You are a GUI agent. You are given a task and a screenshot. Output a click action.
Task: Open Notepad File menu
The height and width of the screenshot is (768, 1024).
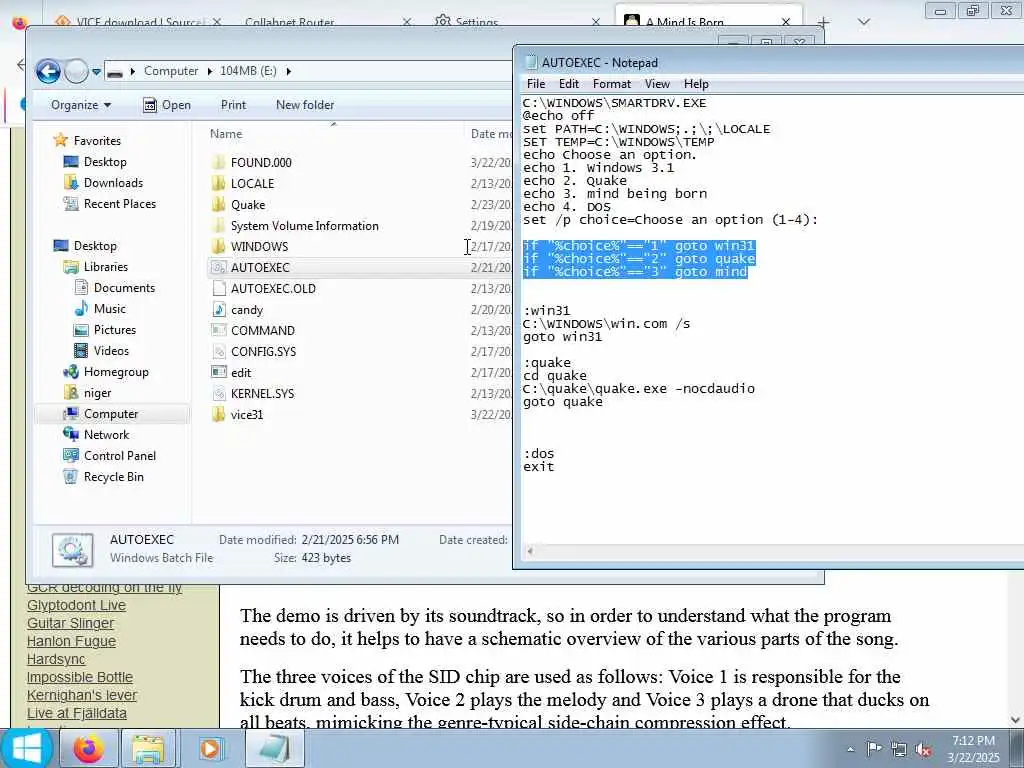pyautogui.click(x=536, y=84)
